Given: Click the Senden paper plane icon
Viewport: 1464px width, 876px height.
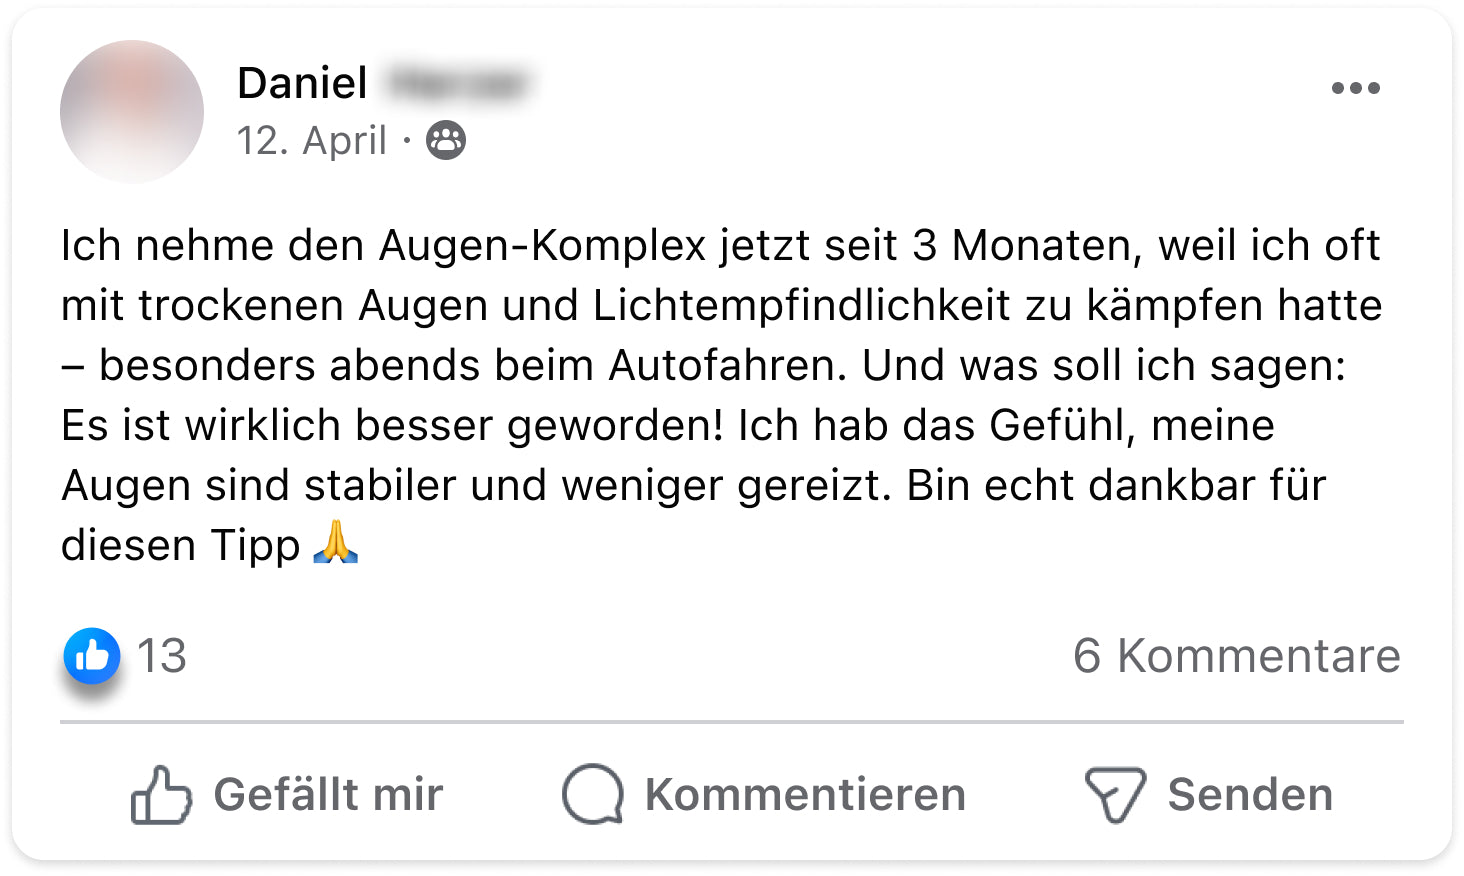Looking at the screenshot, I should 1114,795.
